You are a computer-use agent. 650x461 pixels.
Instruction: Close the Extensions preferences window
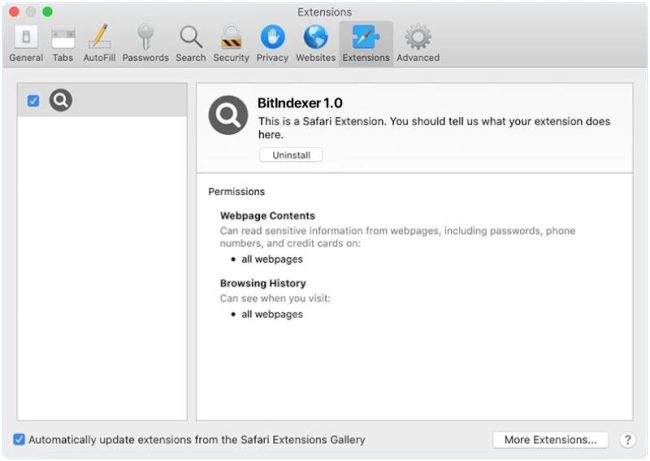(x=14, y=12)
